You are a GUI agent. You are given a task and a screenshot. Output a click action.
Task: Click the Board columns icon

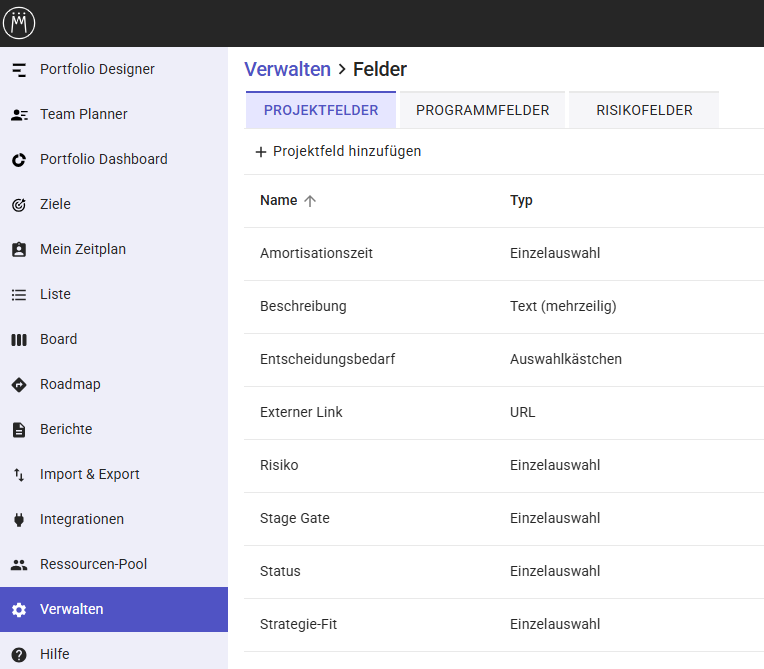19,340
